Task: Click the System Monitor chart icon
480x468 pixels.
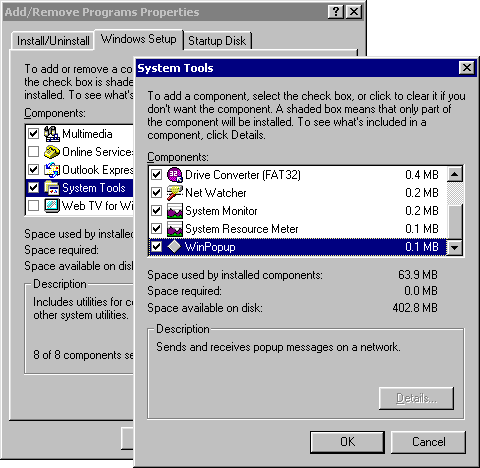Action: click(175, 211)
